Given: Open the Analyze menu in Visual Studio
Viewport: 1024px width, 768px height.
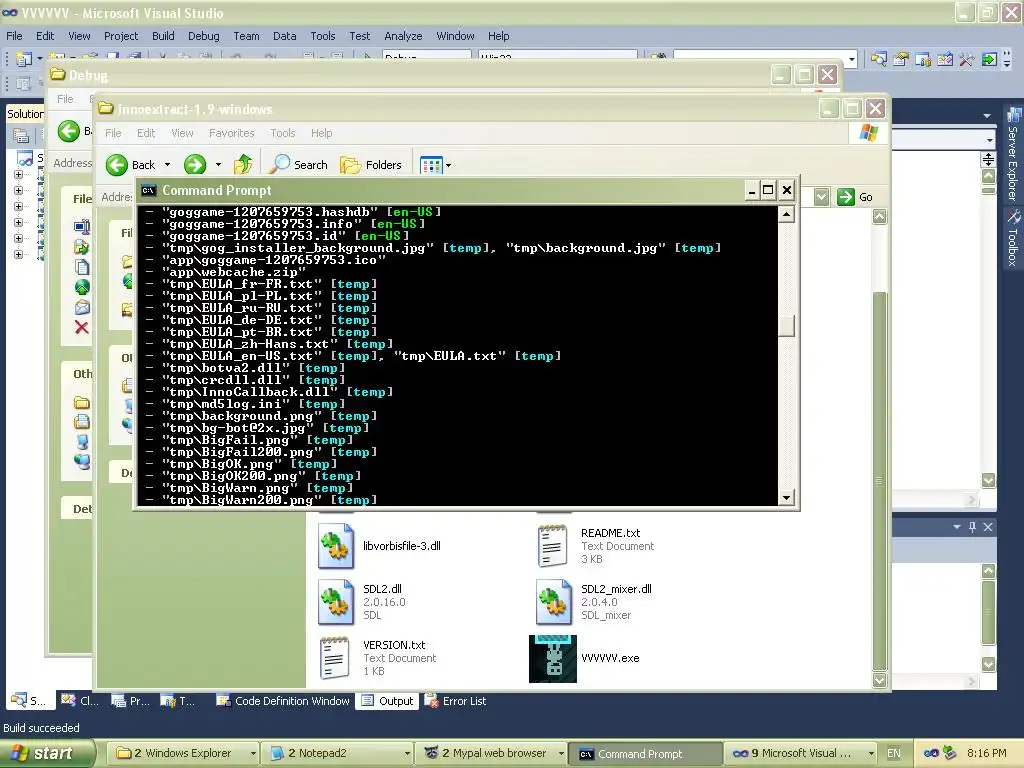Looking at the screenshot, I should click(403, 36).
